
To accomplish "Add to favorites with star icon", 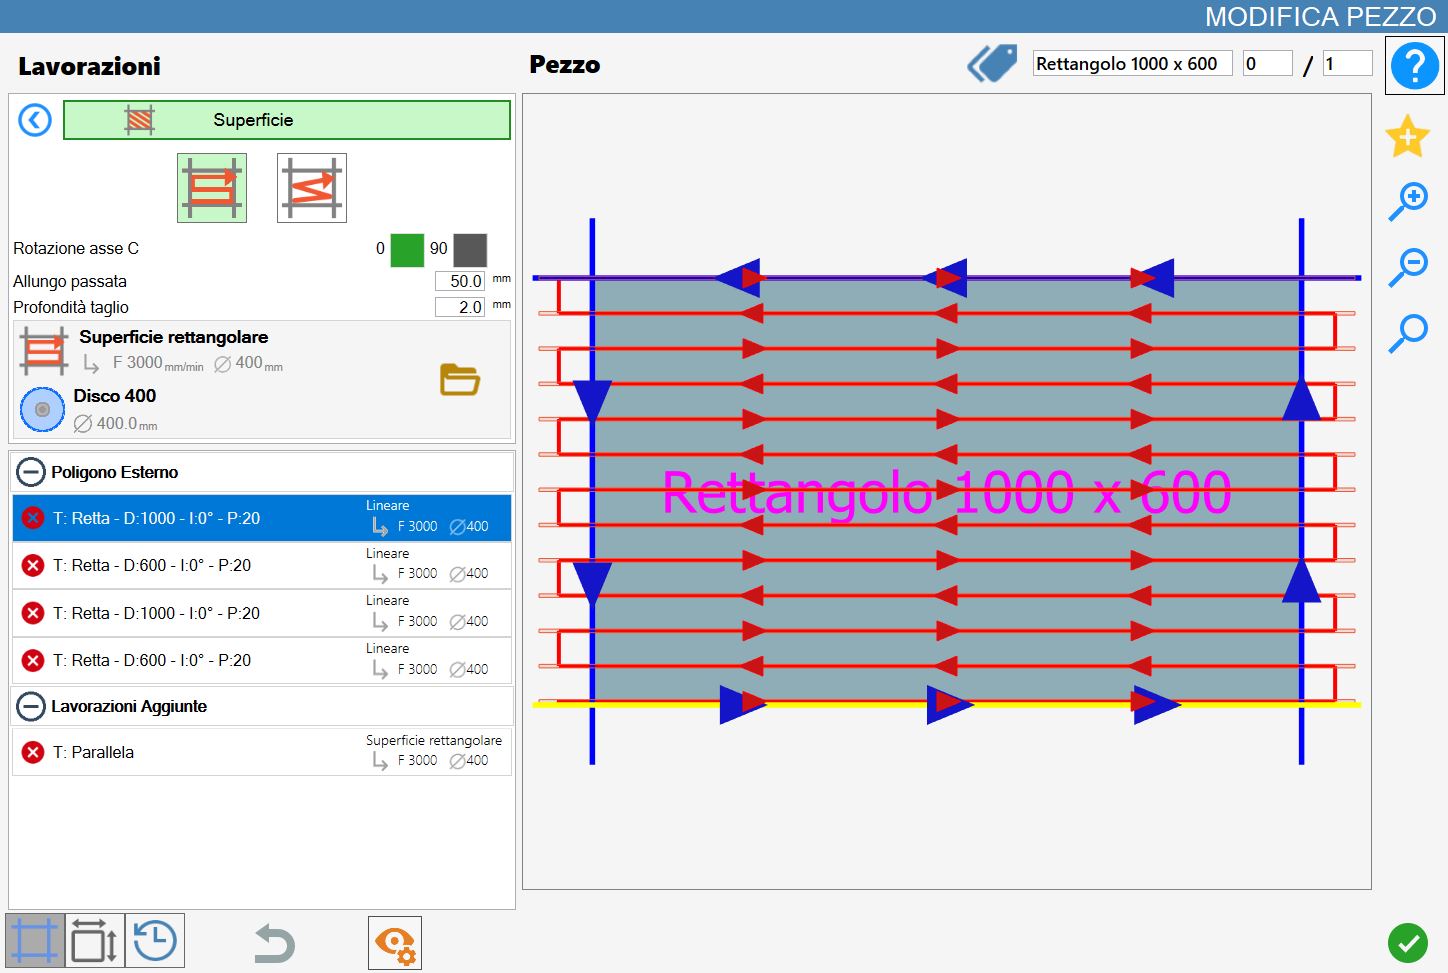I will (1407, 136).
